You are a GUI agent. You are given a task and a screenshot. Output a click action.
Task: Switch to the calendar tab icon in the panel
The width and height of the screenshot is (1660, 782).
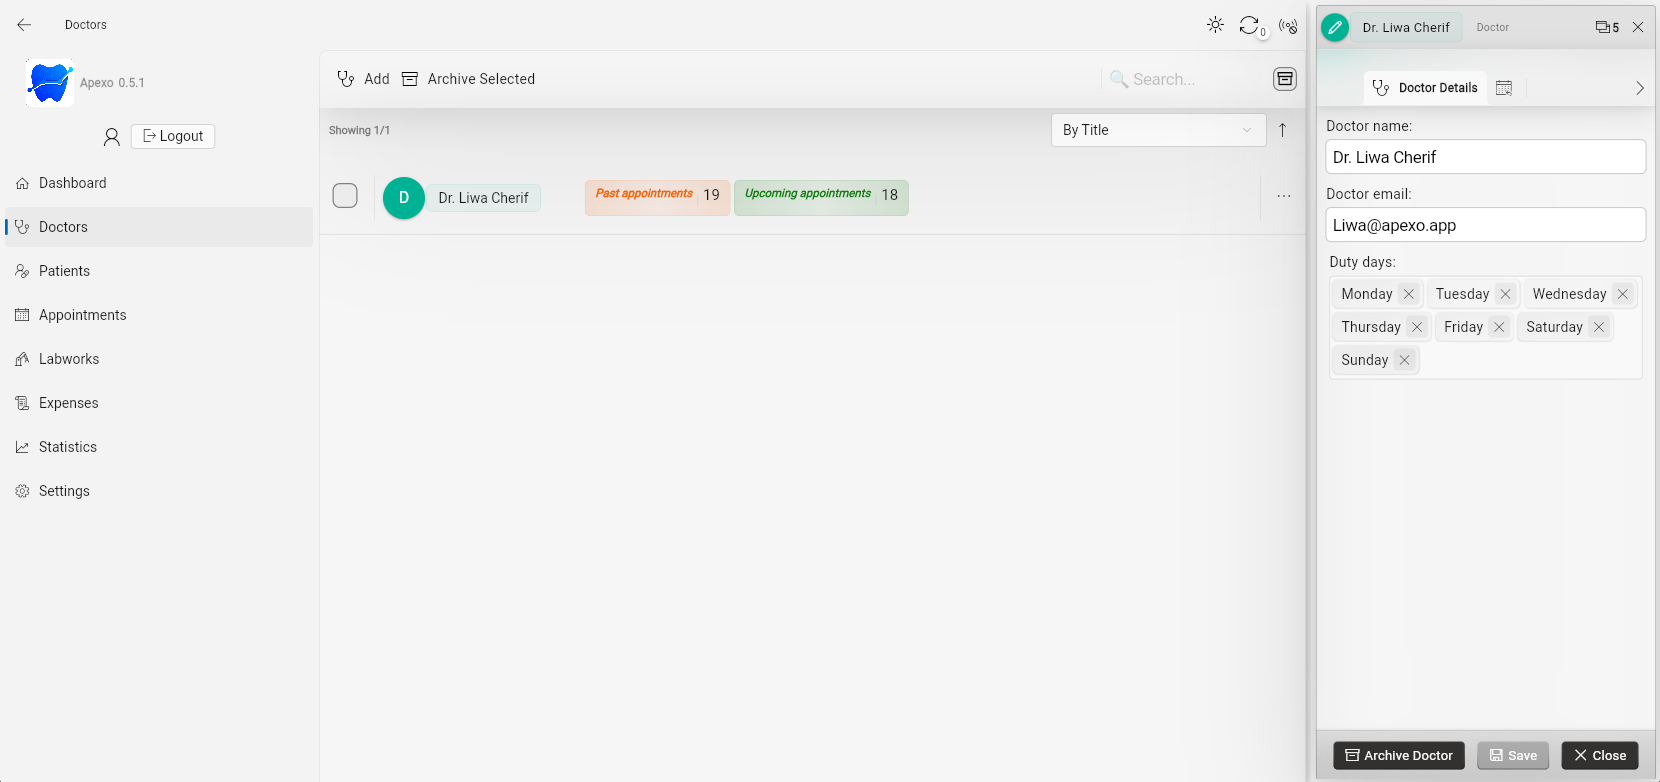(1504, 88)
